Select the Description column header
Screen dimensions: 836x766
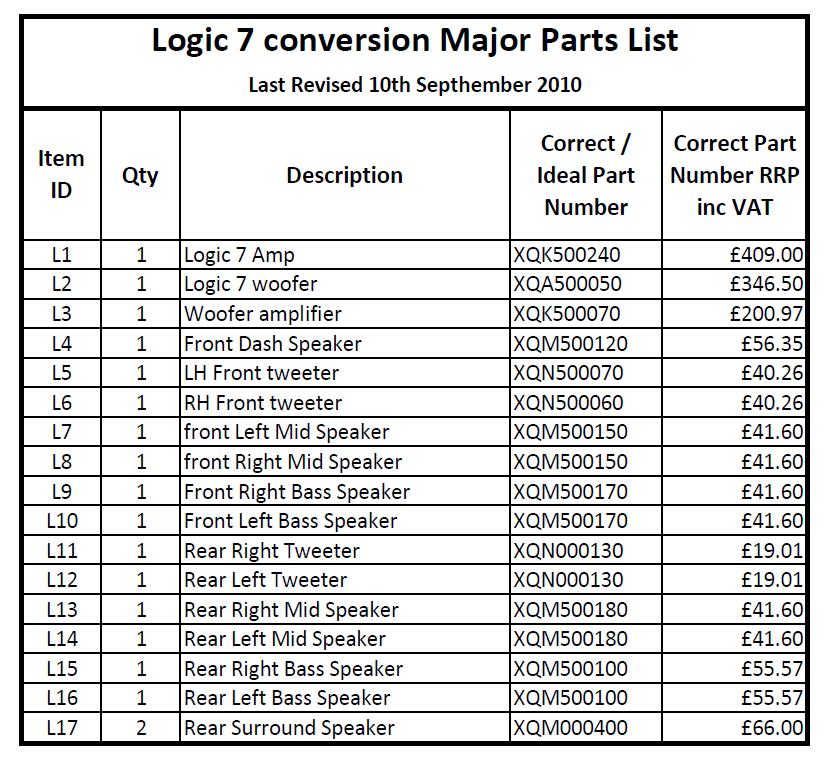pos(344,175)
